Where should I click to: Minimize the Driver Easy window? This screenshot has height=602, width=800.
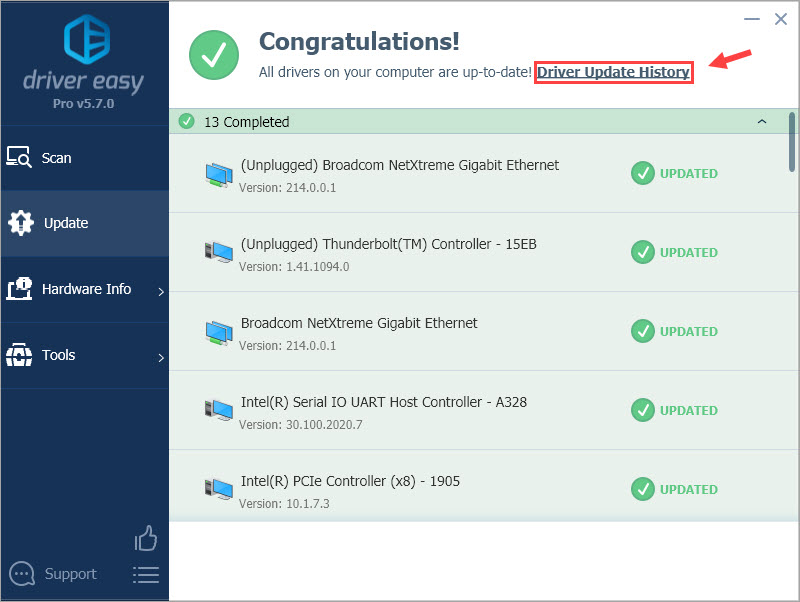point(752,19)
